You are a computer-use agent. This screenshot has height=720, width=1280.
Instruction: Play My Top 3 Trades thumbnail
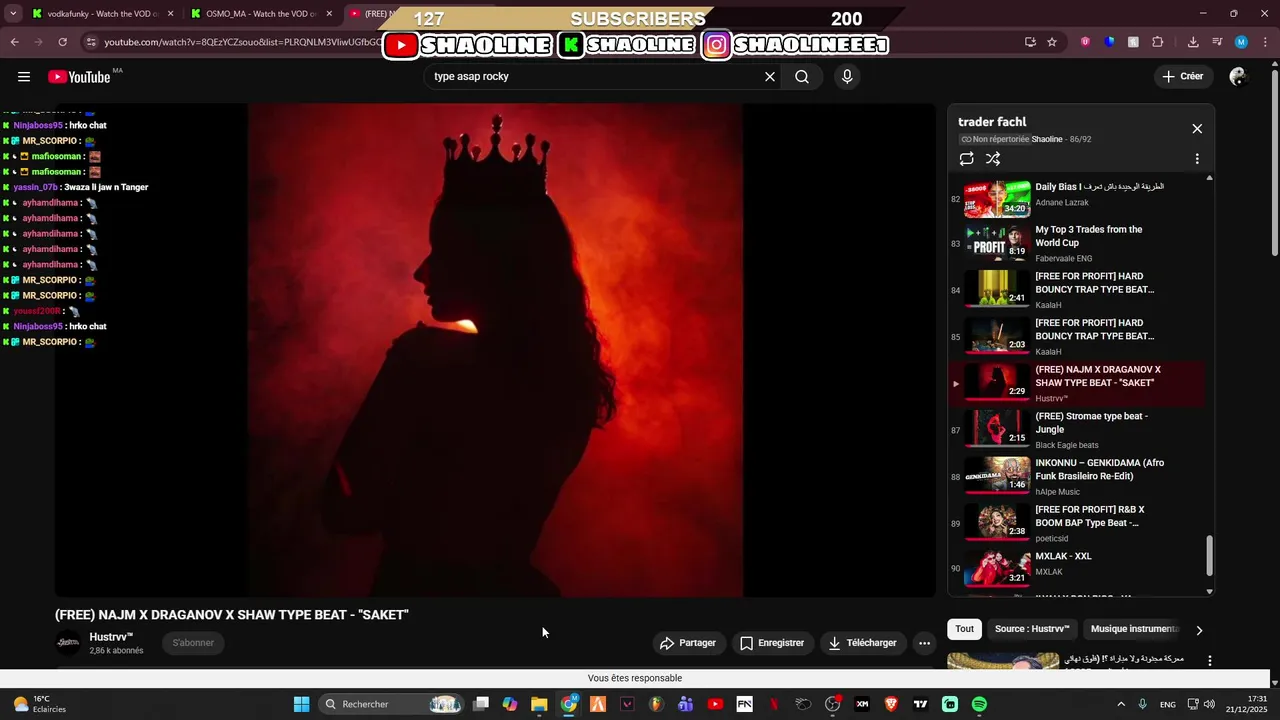[x=997, y=243]
